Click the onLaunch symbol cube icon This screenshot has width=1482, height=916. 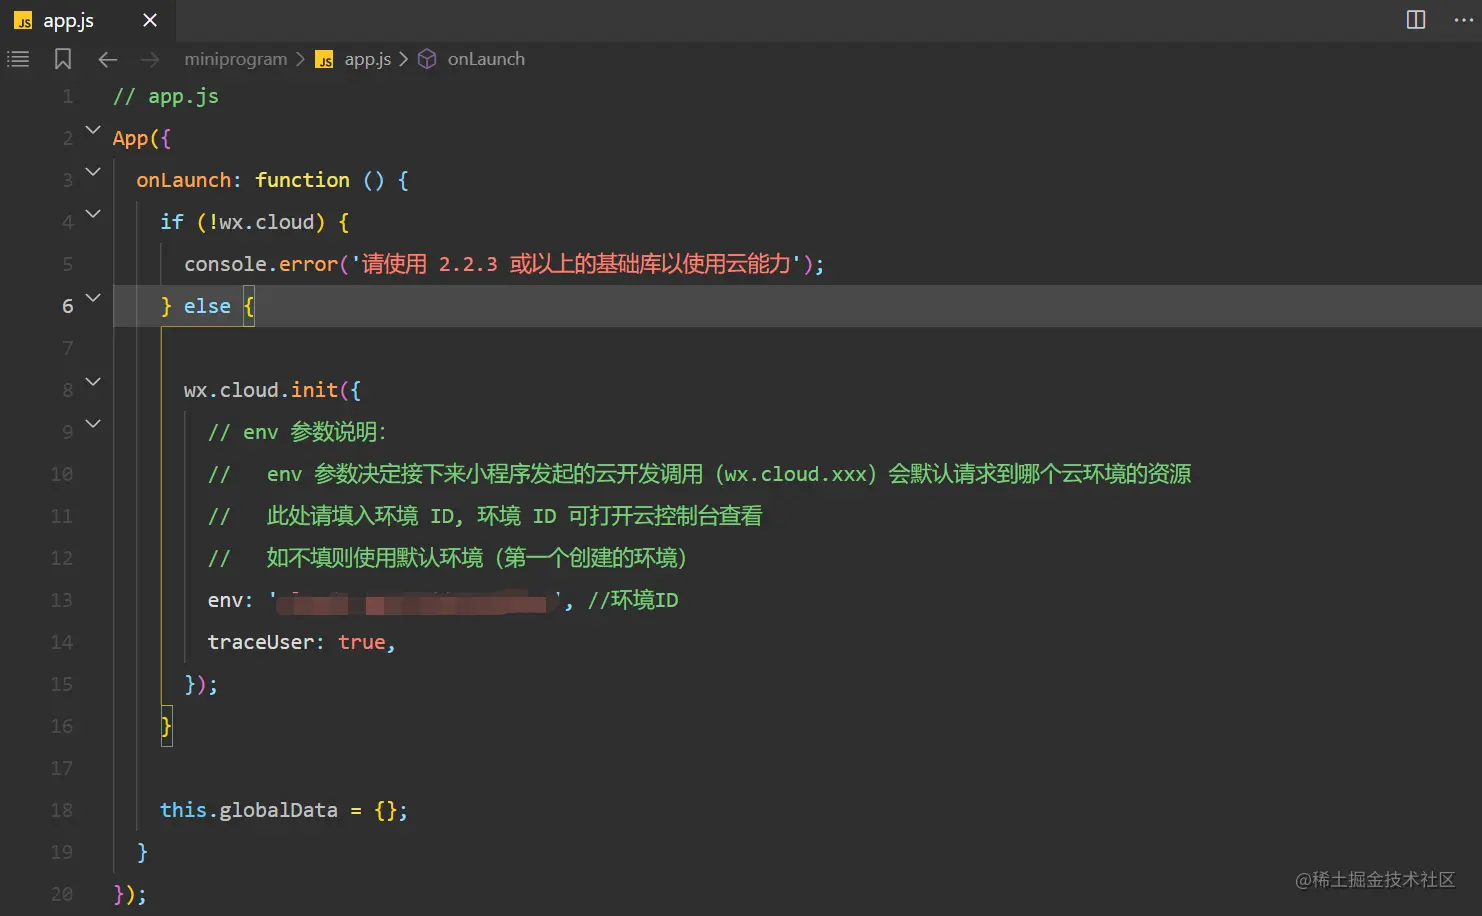point(427,59)
